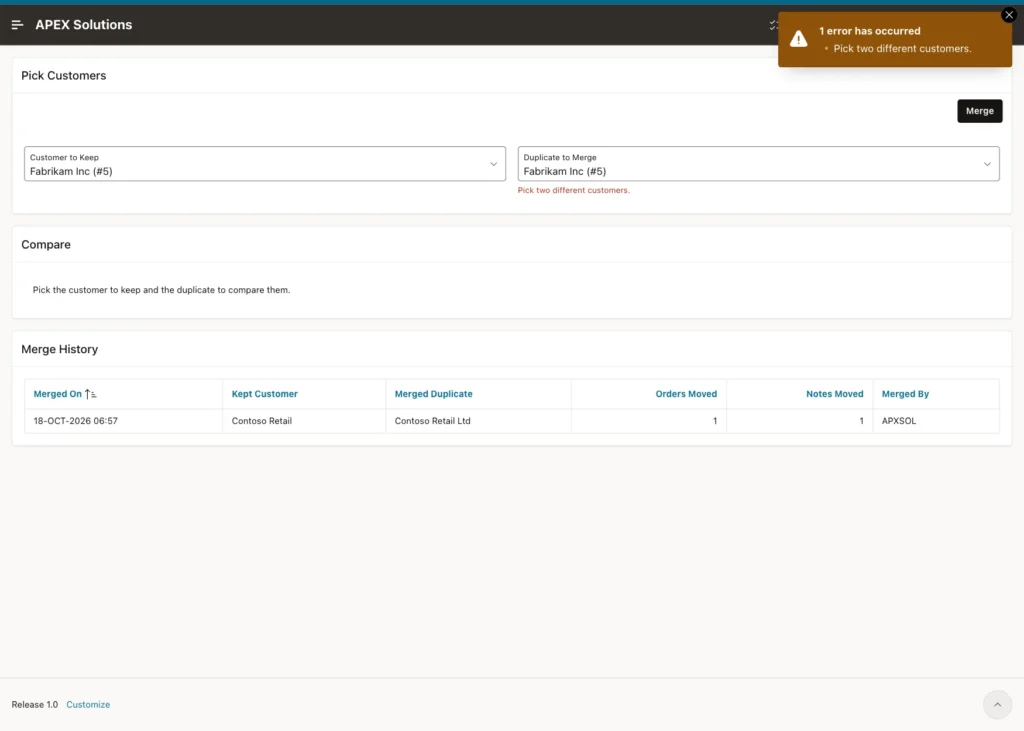Image resolution: width=1024 pixels, height=731 pixels.
Task: Click the Customize link in footer
Action: tap(88, 704)
